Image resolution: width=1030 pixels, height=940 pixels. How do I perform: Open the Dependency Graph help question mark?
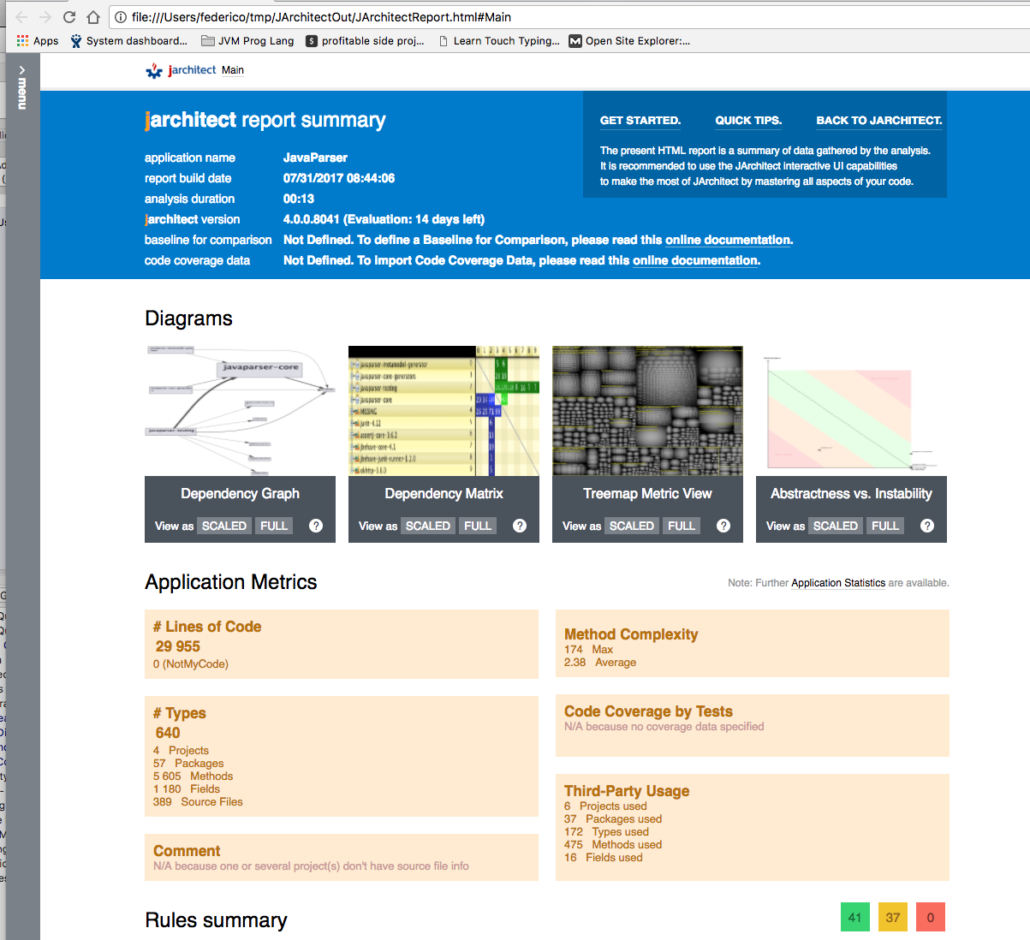pos(316,525)
